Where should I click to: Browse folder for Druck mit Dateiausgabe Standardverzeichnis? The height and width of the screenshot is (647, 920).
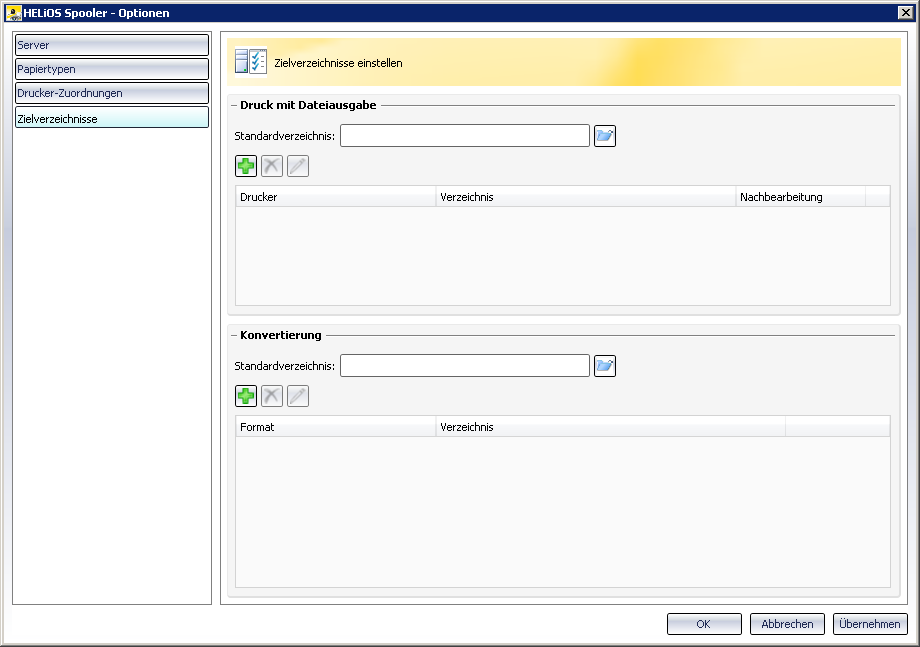[x=604, y=136]
